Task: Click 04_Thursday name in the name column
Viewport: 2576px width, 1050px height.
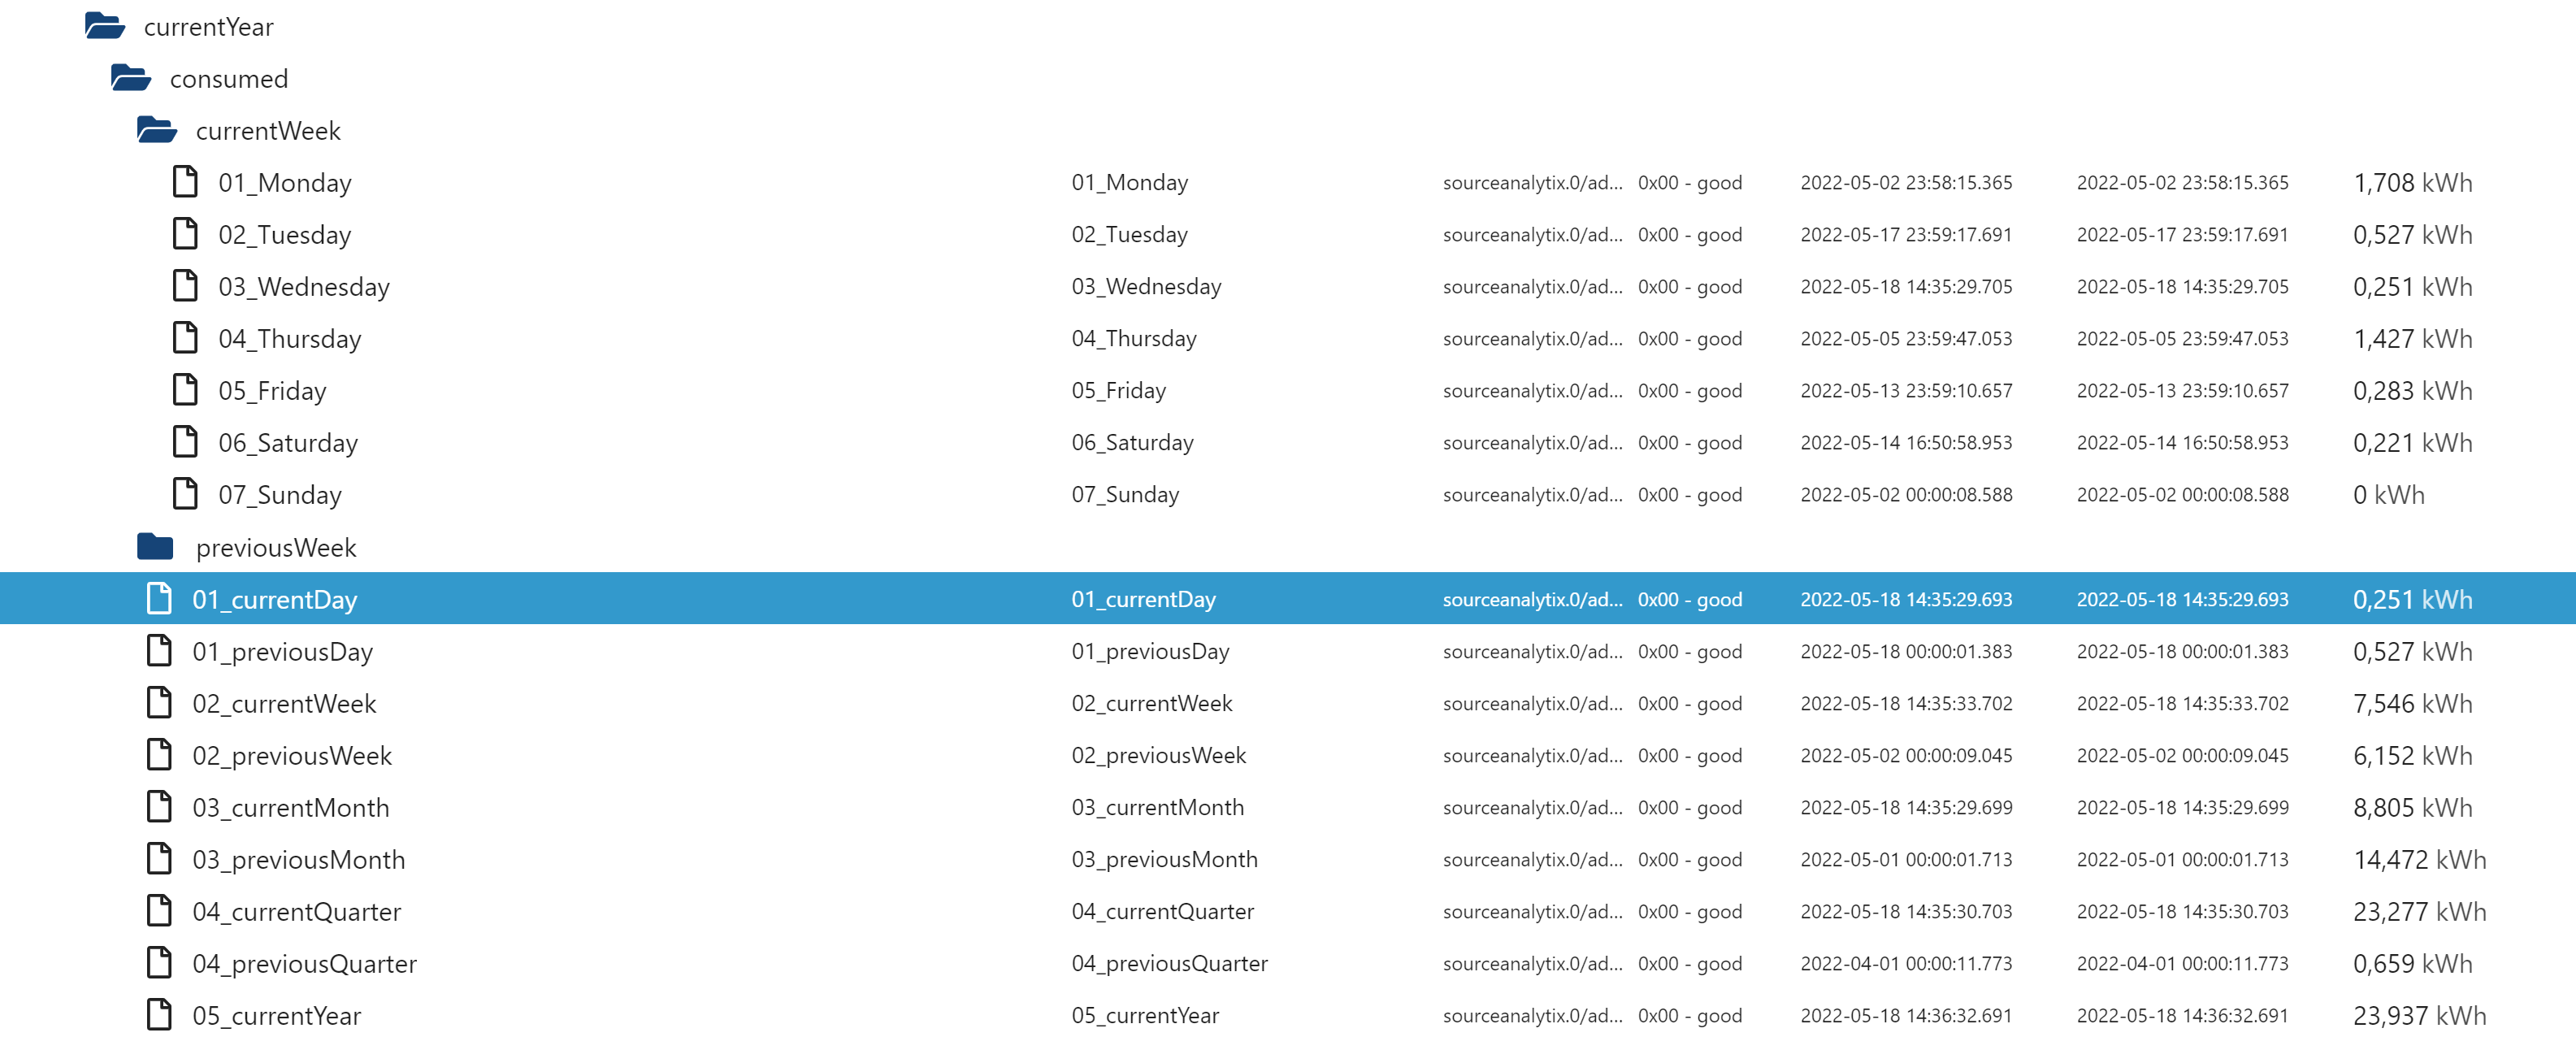Action: click(x=1133, y=339)
